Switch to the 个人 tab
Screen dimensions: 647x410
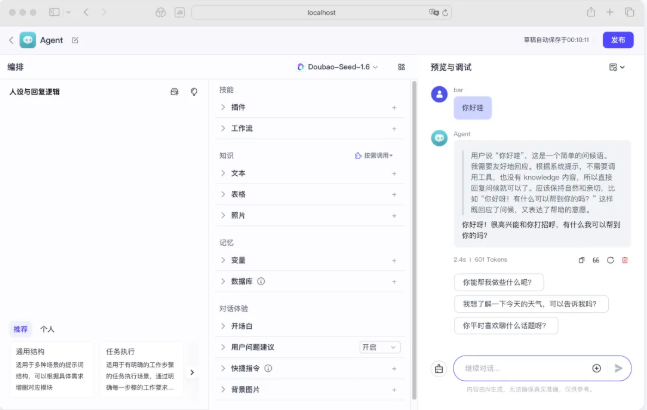(x=47, y=328)
